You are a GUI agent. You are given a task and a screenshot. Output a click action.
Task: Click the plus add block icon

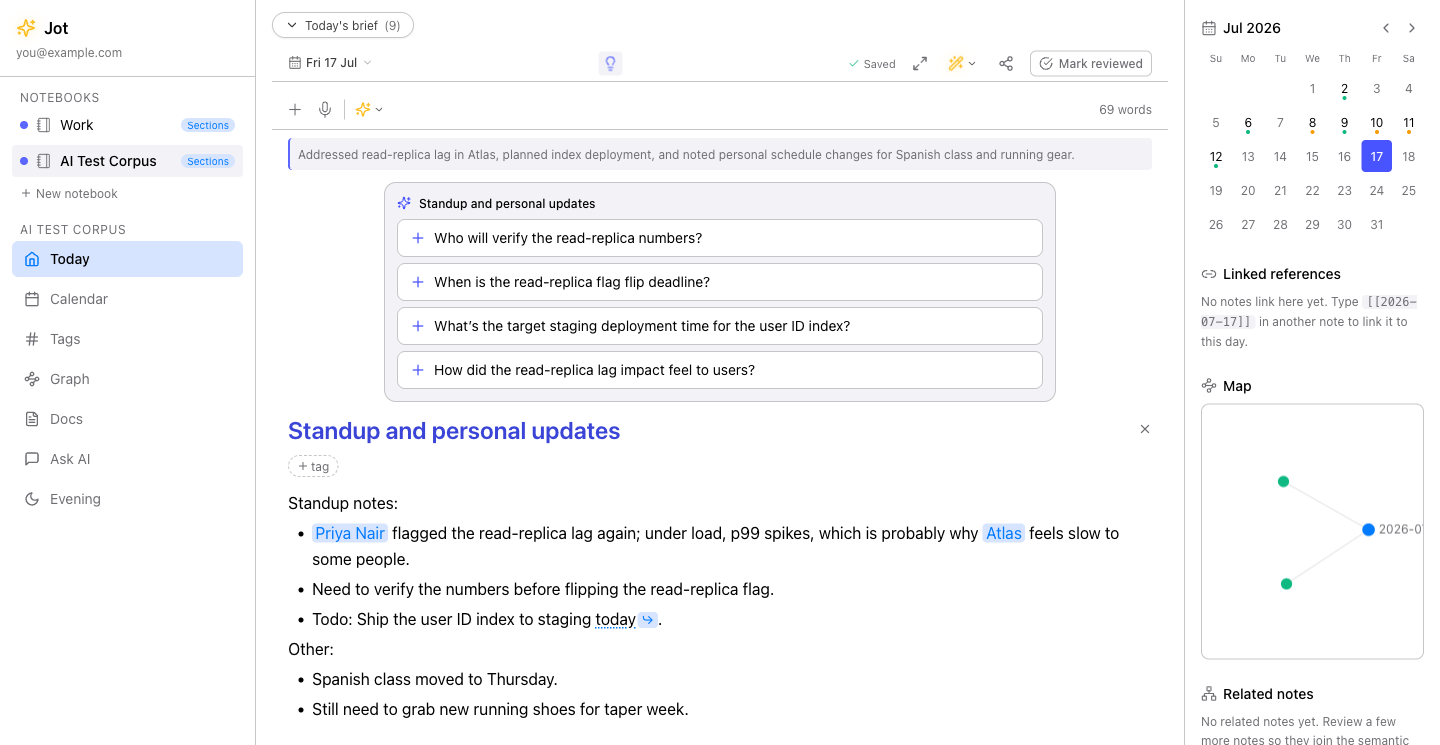click(295, 109)
